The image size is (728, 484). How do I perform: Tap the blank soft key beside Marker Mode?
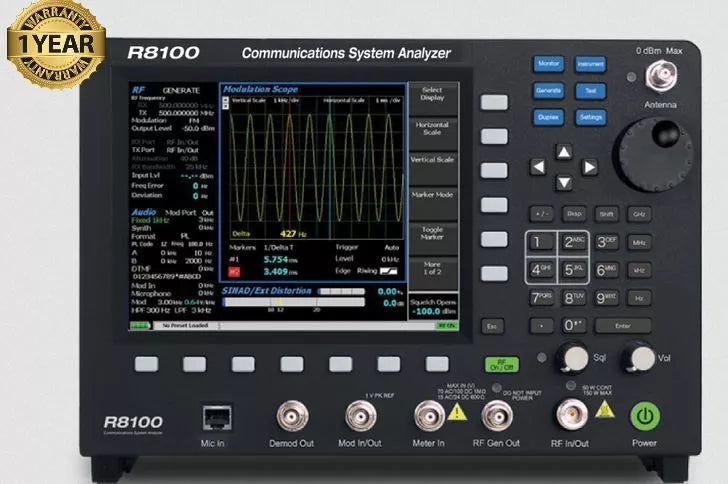tap(494, 205)
